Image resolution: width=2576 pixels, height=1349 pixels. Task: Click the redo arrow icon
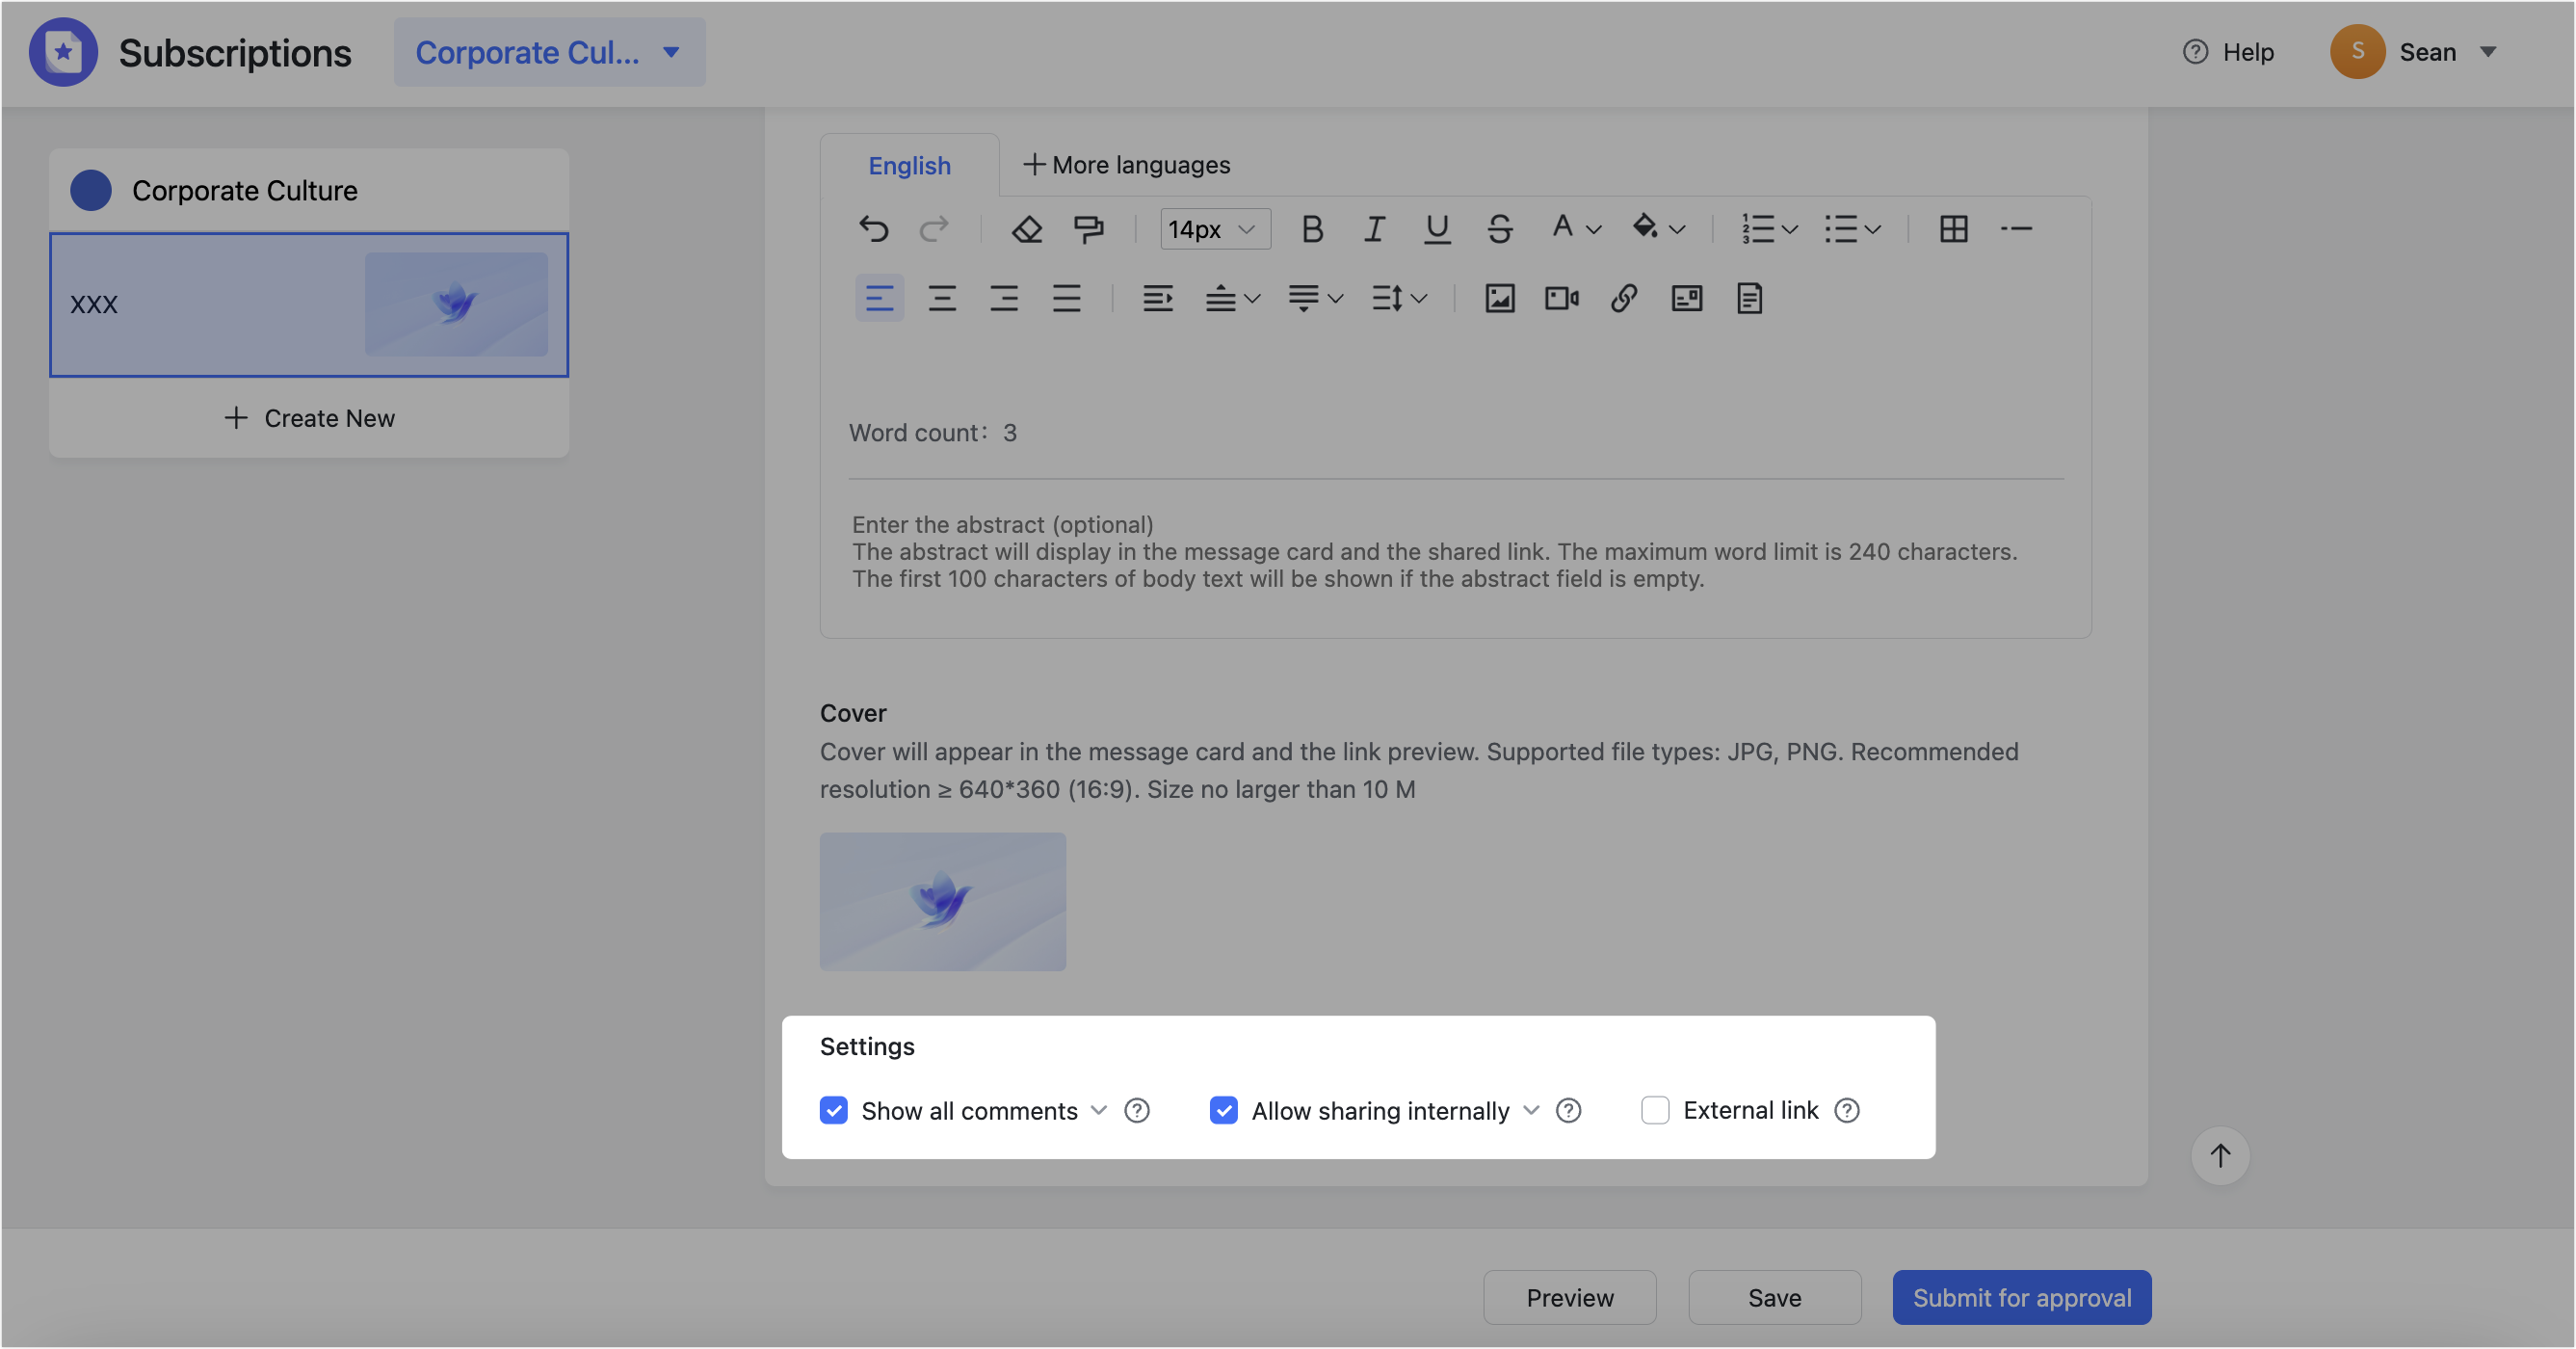pos(934,229)
